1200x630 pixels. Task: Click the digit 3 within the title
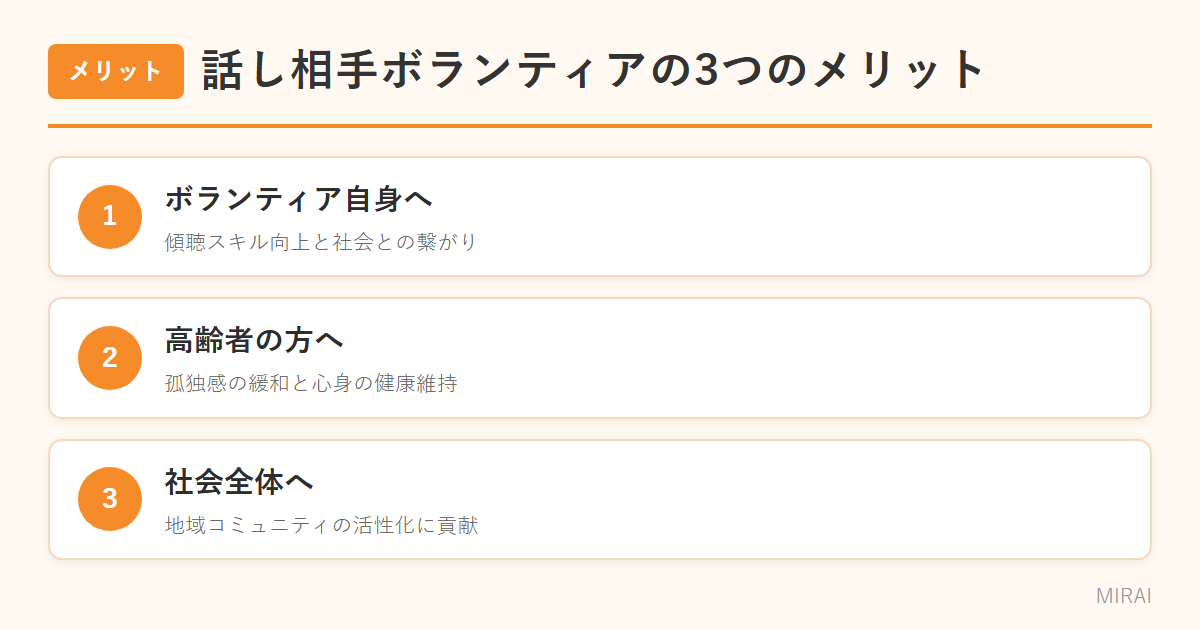point(706,72)
